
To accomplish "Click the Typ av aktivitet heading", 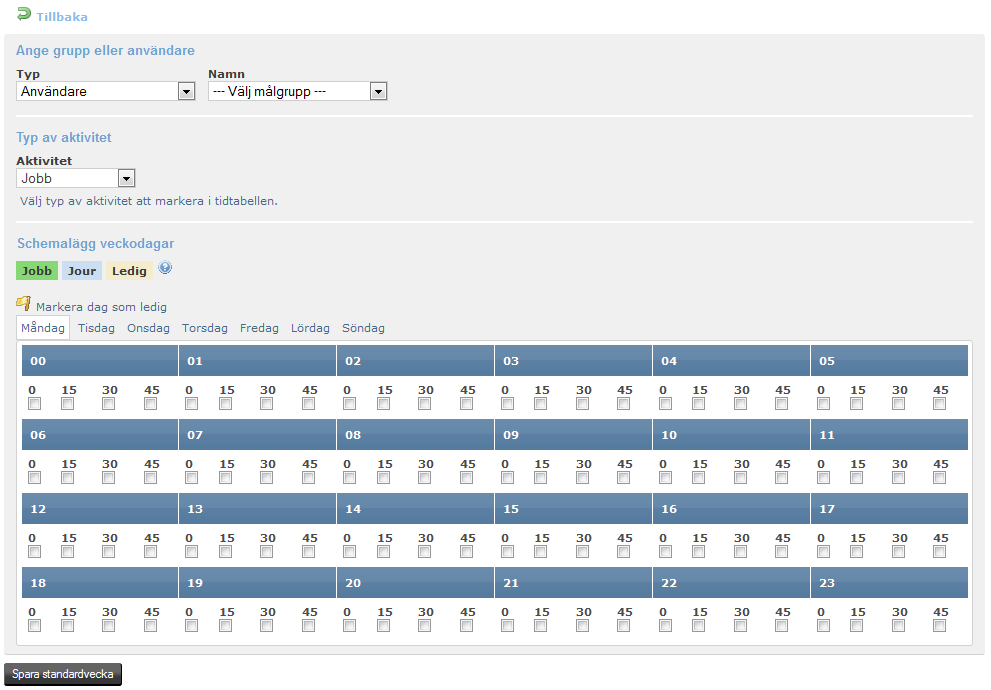I will click(64, 138).
